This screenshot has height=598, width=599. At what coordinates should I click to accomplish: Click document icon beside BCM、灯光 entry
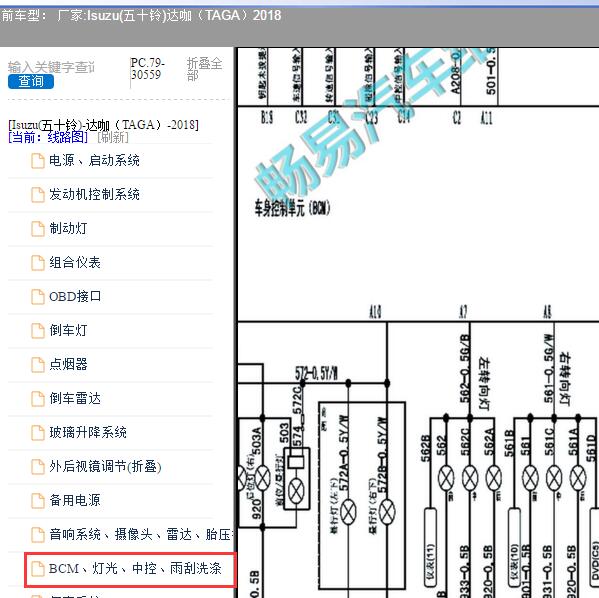pos(38,569)
